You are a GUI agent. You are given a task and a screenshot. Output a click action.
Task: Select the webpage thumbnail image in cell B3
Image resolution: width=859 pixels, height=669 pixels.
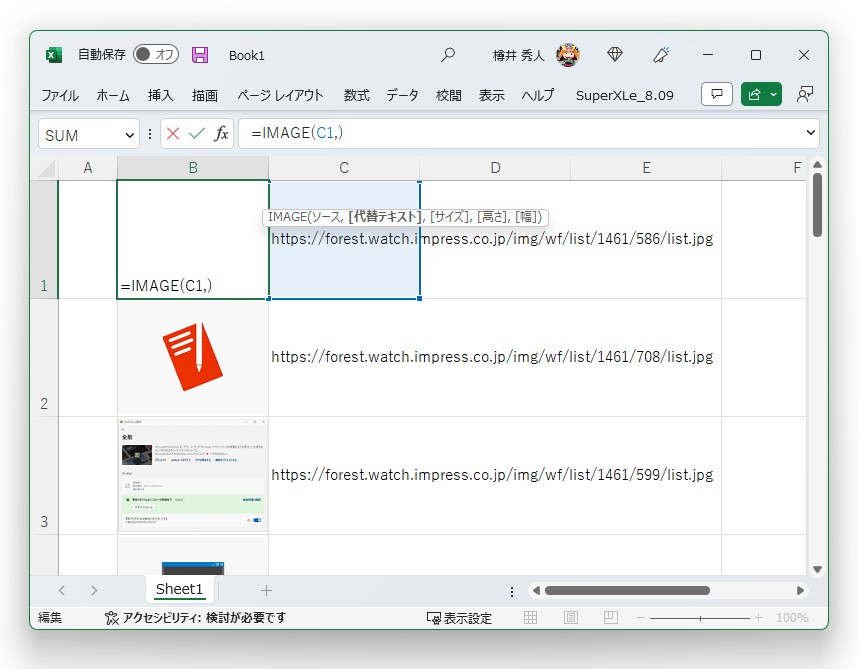192,475
